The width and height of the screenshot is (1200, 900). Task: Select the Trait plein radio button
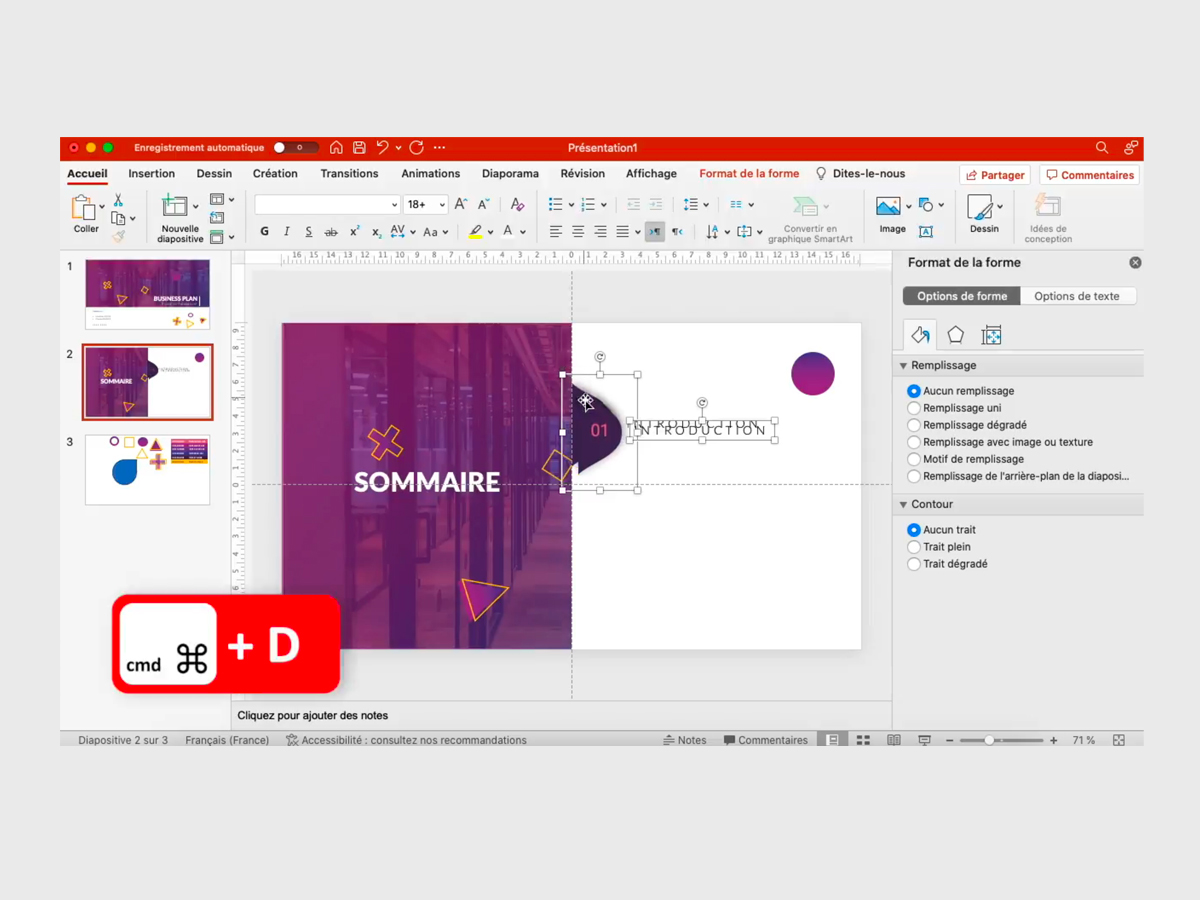tap(914, 547)
